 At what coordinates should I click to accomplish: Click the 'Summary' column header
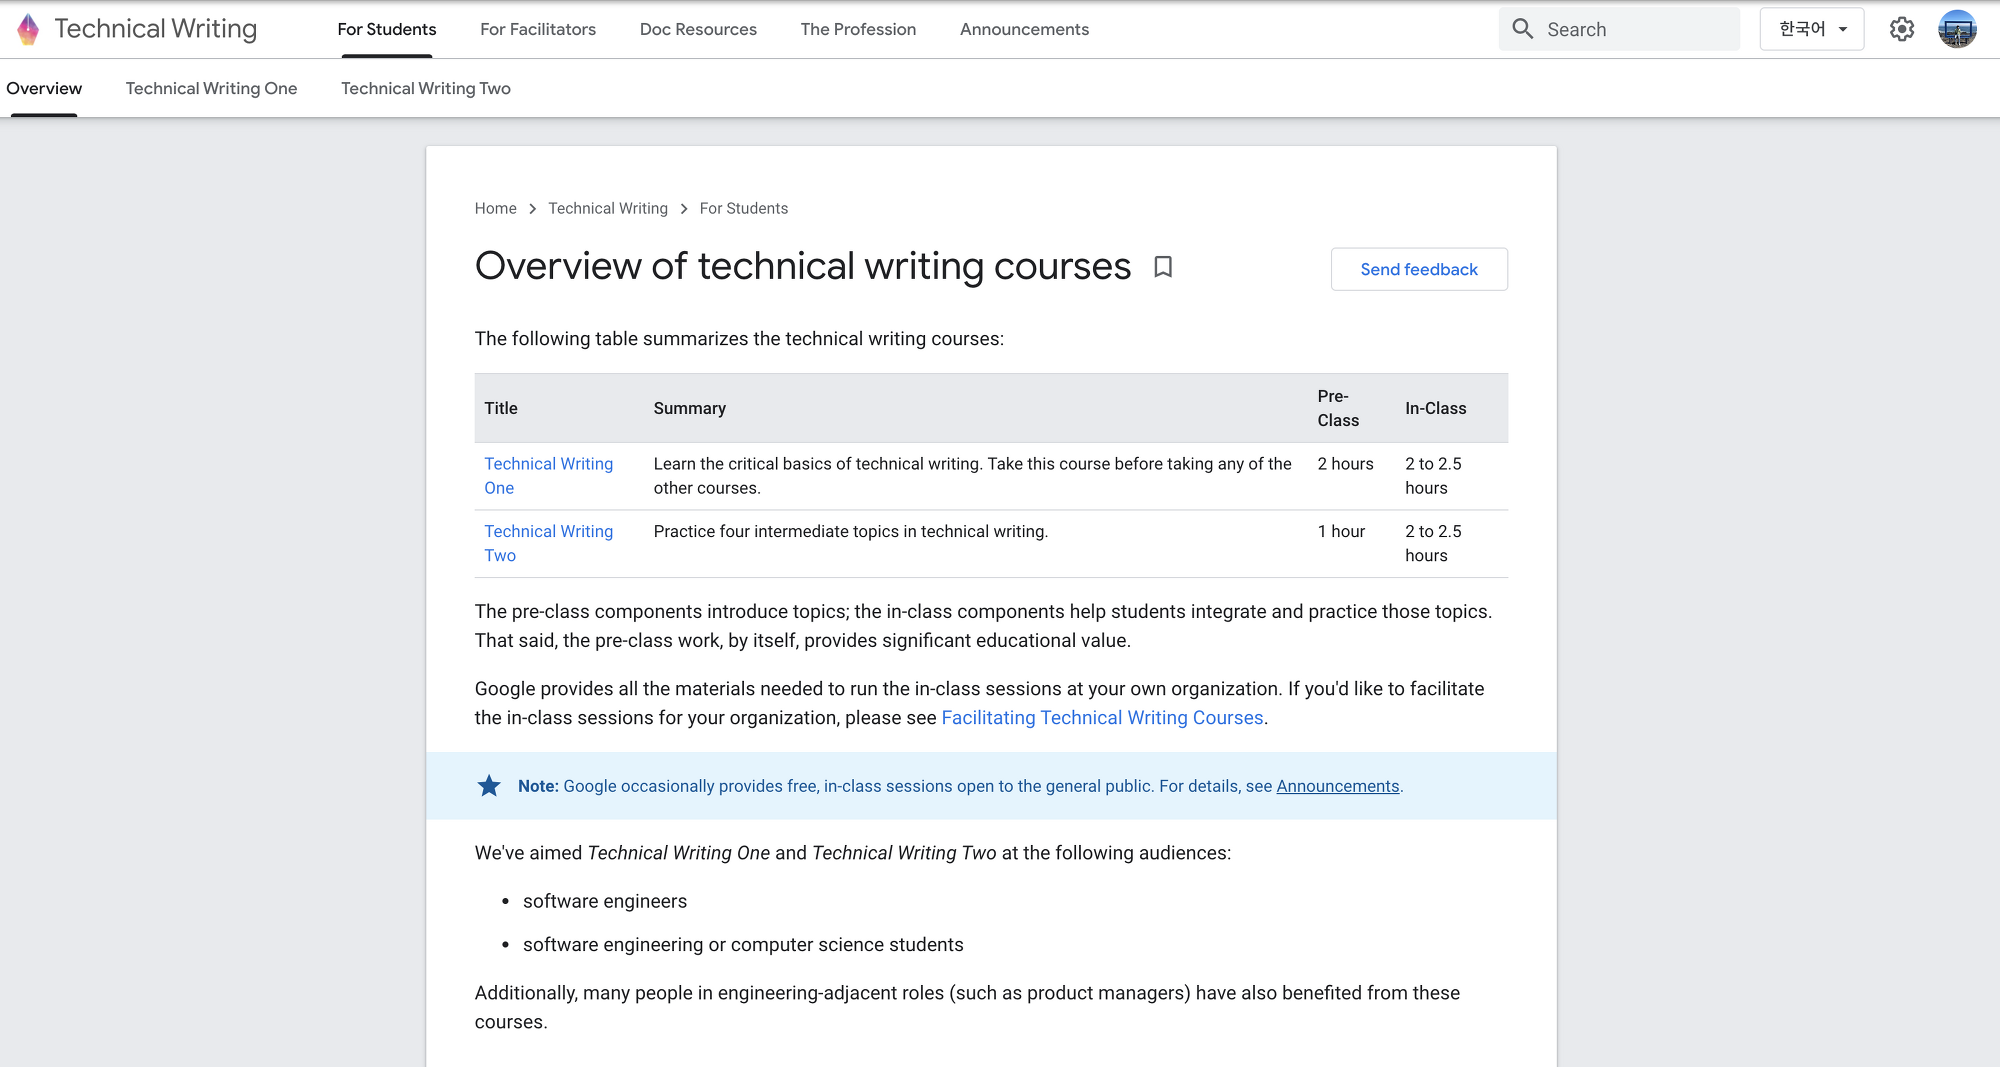pyautogui.click(x=690, y=408)
